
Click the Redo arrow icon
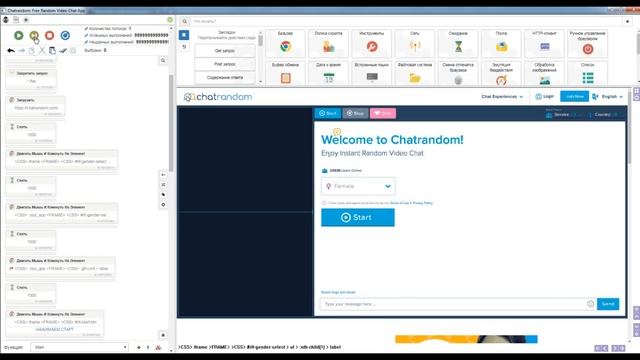coord(22,51)
